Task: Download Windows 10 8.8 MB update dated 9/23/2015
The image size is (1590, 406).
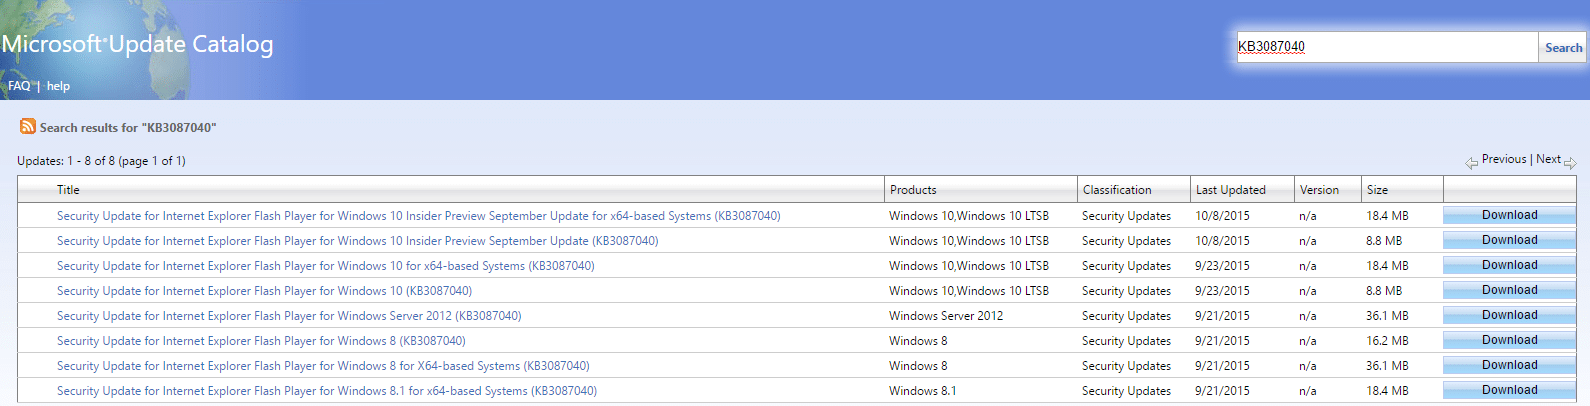Action: click(x=1509, y=290)
